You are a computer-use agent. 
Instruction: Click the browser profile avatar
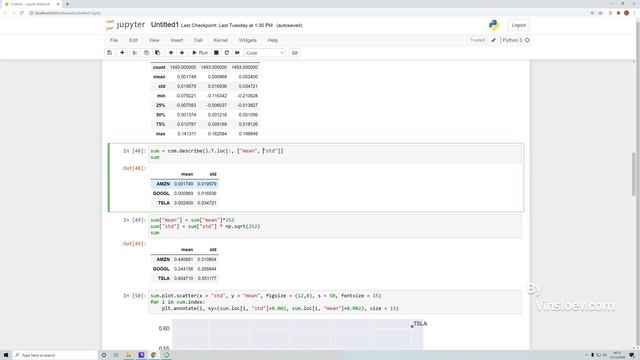pos(627,13)
